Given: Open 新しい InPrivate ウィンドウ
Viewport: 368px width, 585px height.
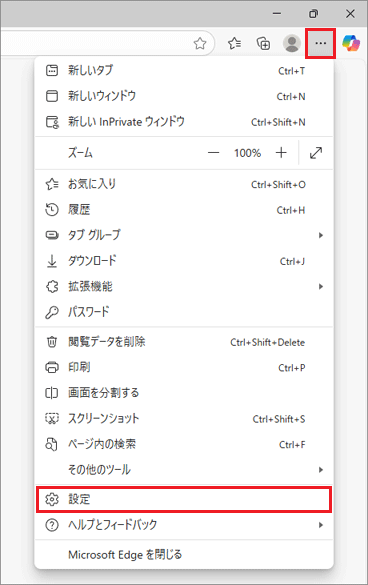Looking at the screenshot, I should click(x=184, y=122).
